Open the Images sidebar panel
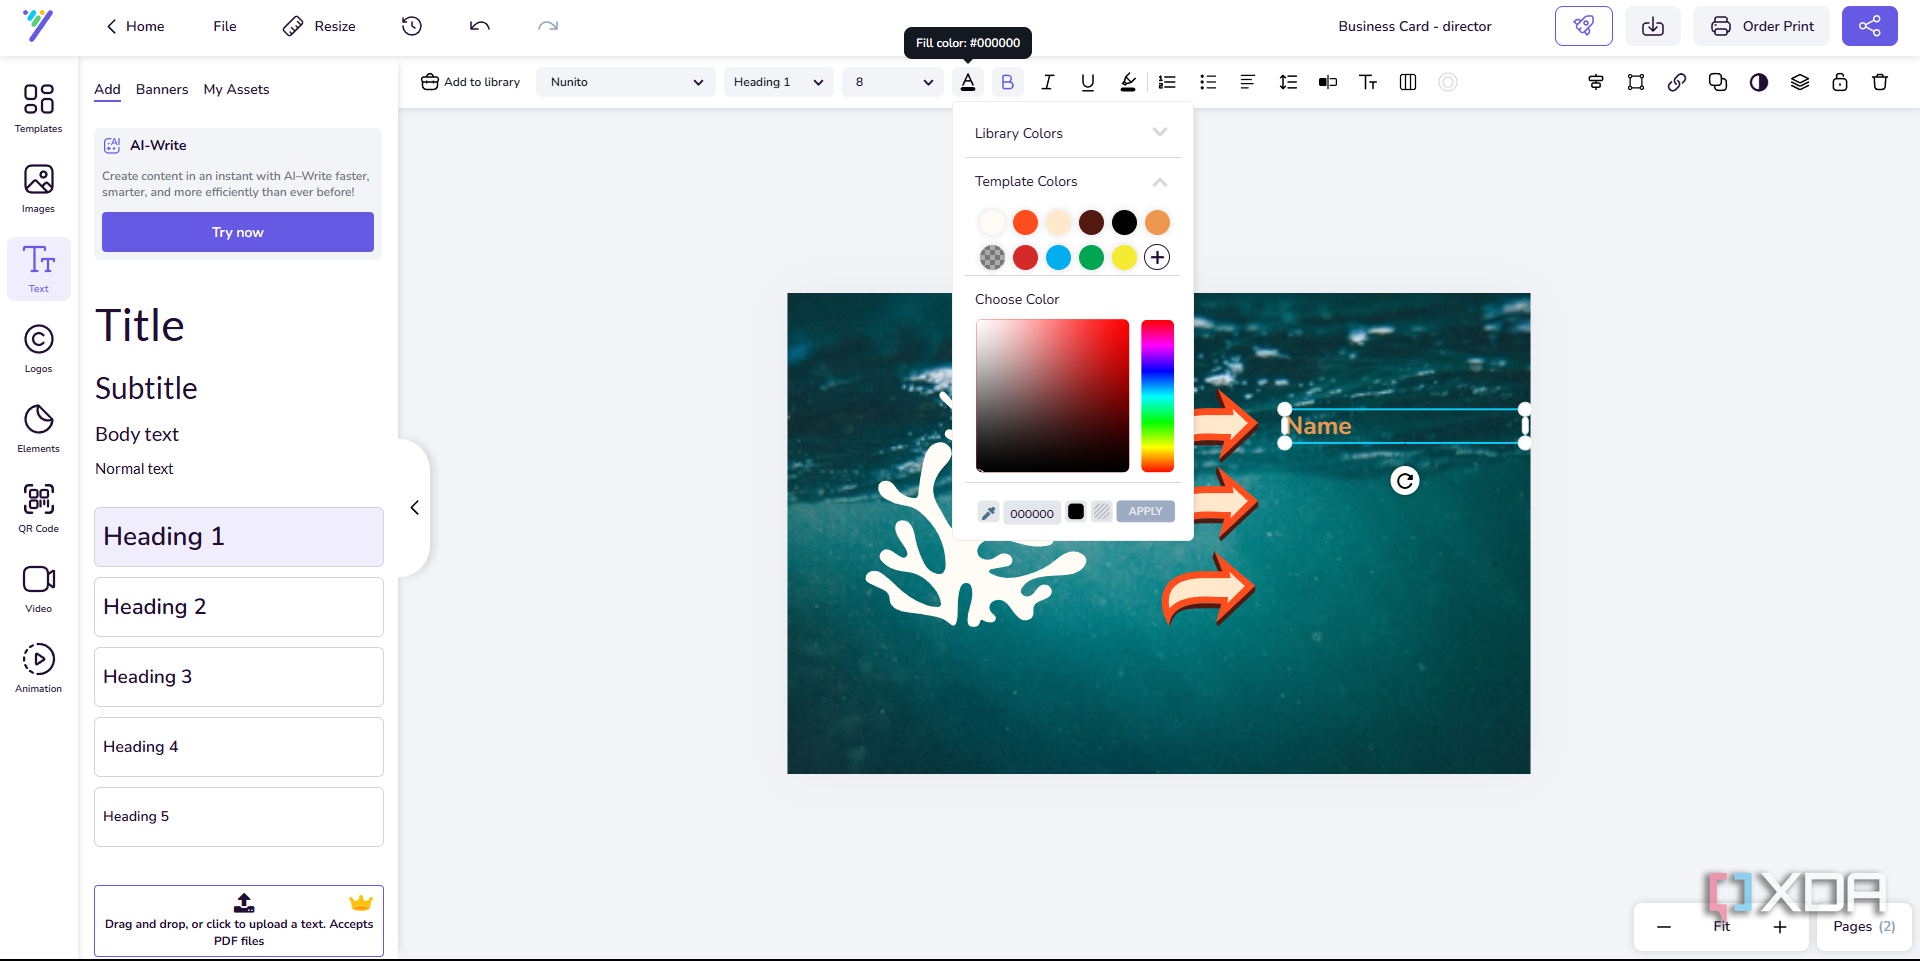The image size is (1920, 961). 39,189
